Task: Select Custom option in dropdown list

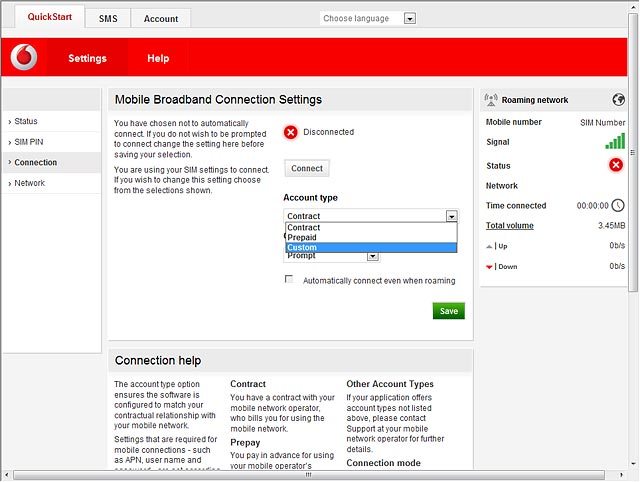Action: click(371, 247)
